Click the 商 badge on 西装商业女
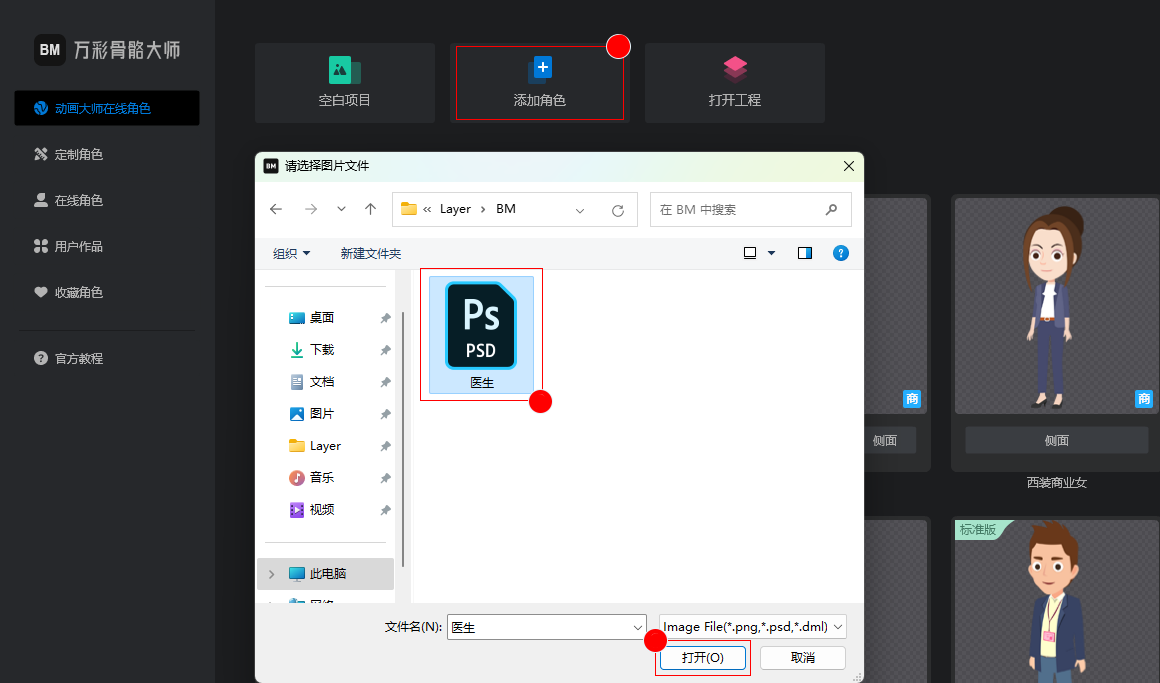The width and height of the screenshot is (1160, 683). coord(1144,399)
